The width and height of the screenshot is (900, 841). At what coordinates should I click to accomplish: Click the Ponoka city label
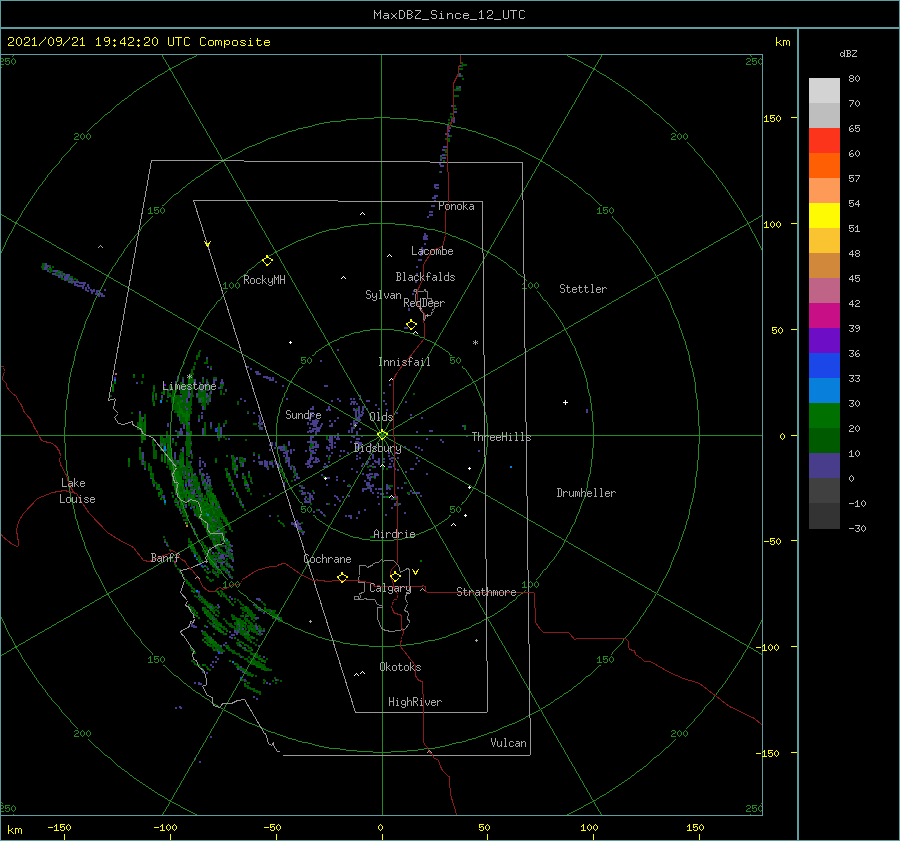[456, 206]
